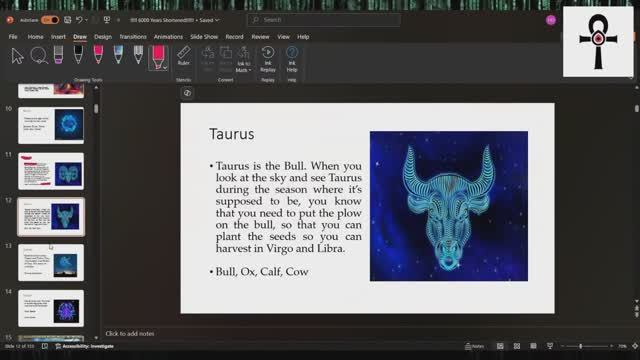
Task: Click the Save icon in title bar
Action: tap(67, 20)
